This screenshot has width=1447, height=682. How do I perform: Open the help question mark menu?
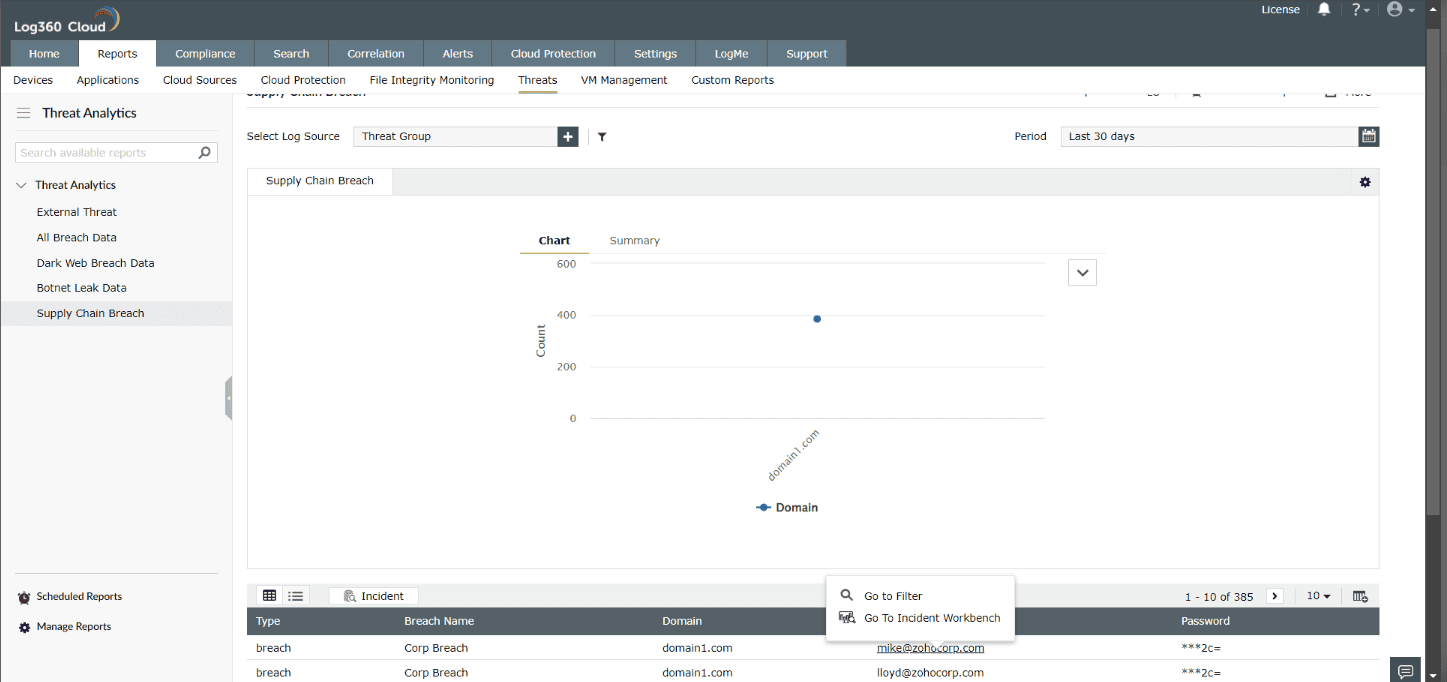tap(1360, 10)
